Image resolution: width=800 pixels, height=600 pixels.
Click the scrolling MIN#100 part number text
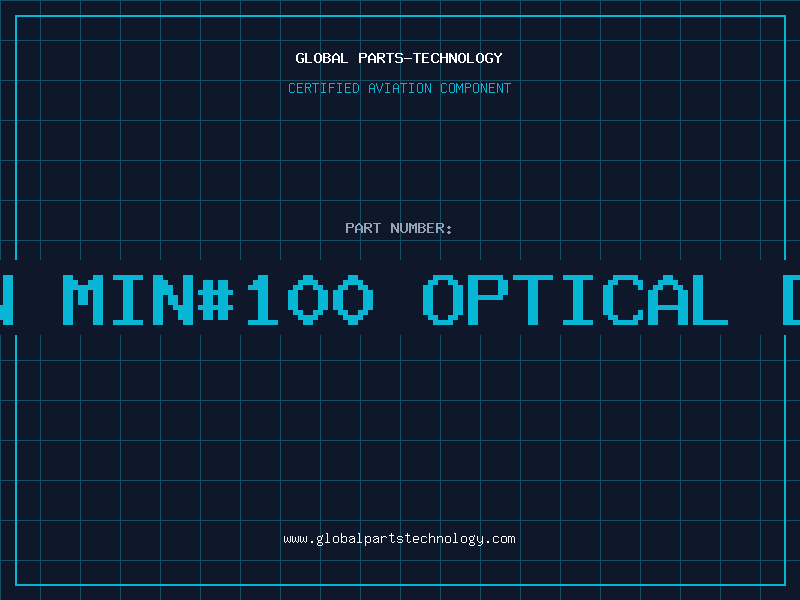(218, 299)
